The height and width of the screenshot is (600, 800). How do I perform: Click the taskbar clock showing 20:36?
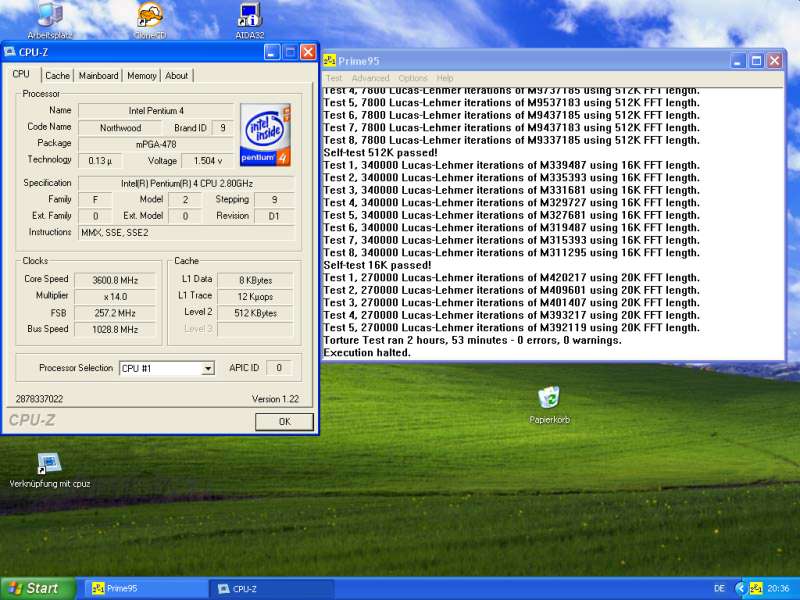(x=778, y=588)
